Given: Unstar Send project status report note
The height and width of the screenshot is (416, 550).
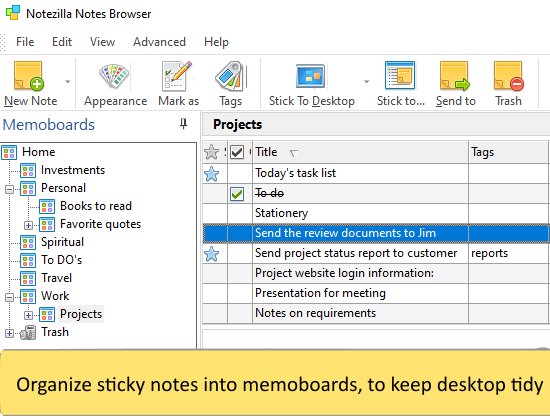Looking at the screenshot, I should pyautogui.click(x=212, y=254).
